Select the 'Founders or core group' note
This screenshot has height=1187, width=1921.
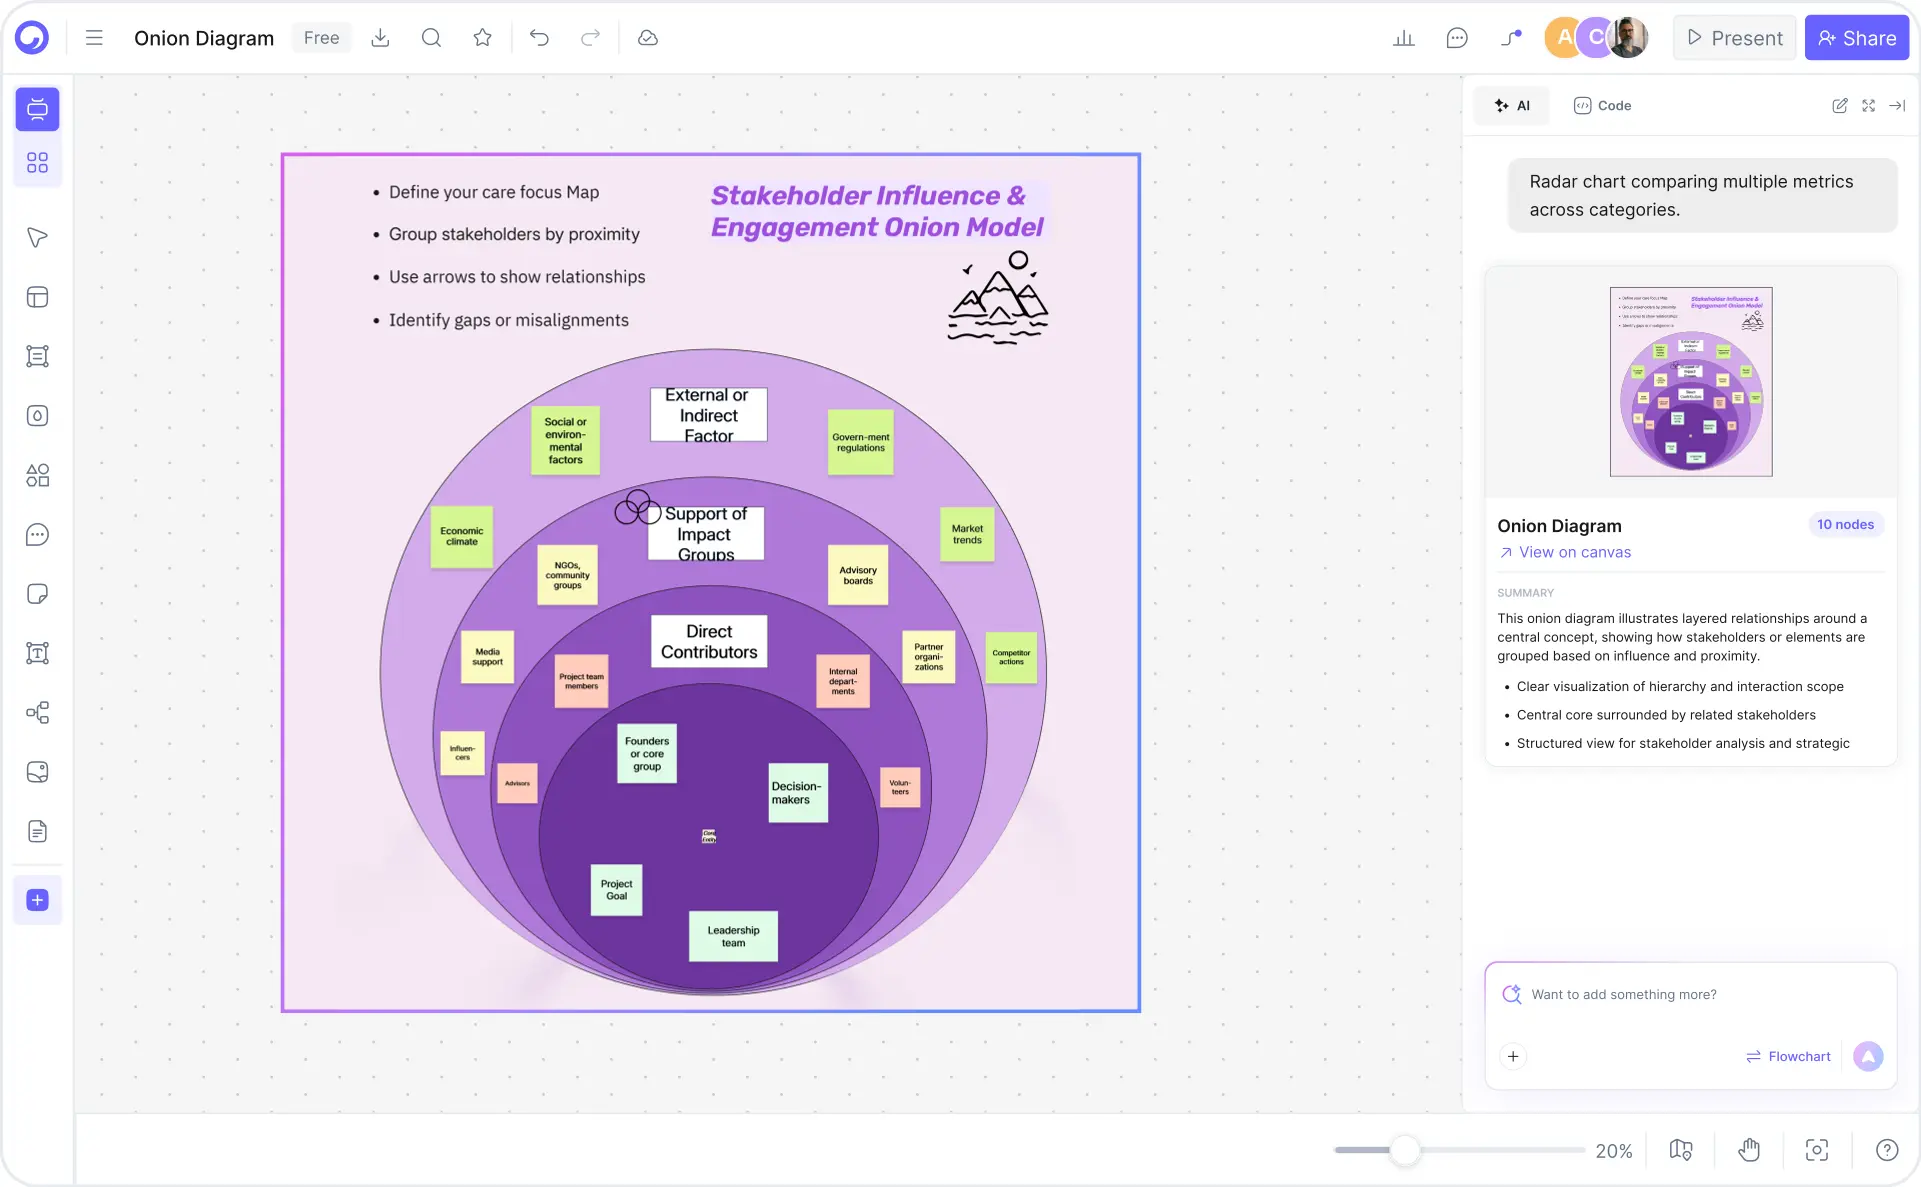(647, 753)
